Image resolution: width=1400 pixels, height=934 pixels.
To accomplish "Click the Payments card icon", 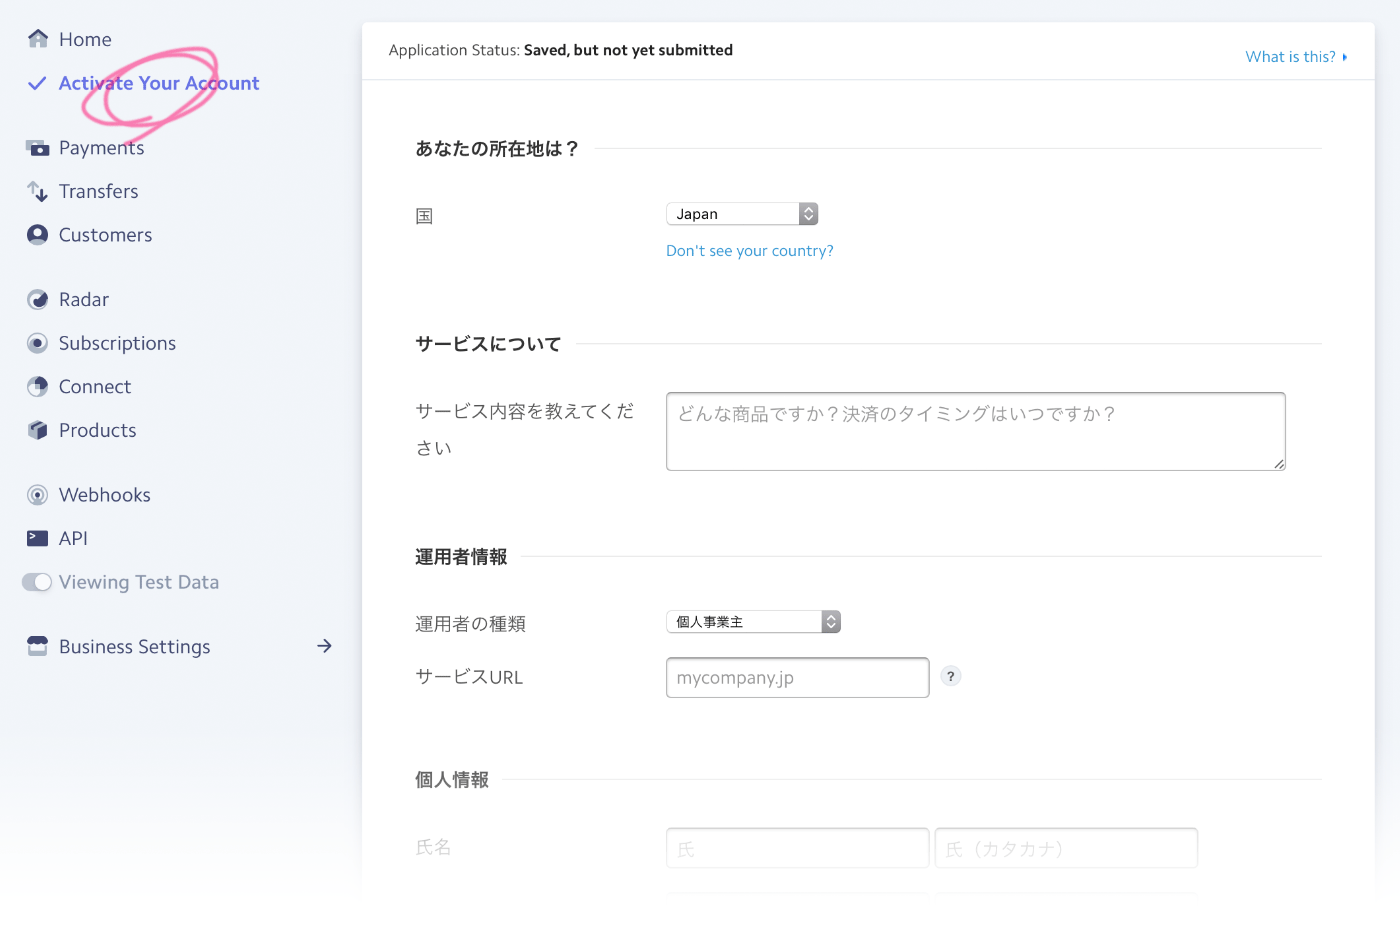I will pyautogui.click(x=38, y=148).
